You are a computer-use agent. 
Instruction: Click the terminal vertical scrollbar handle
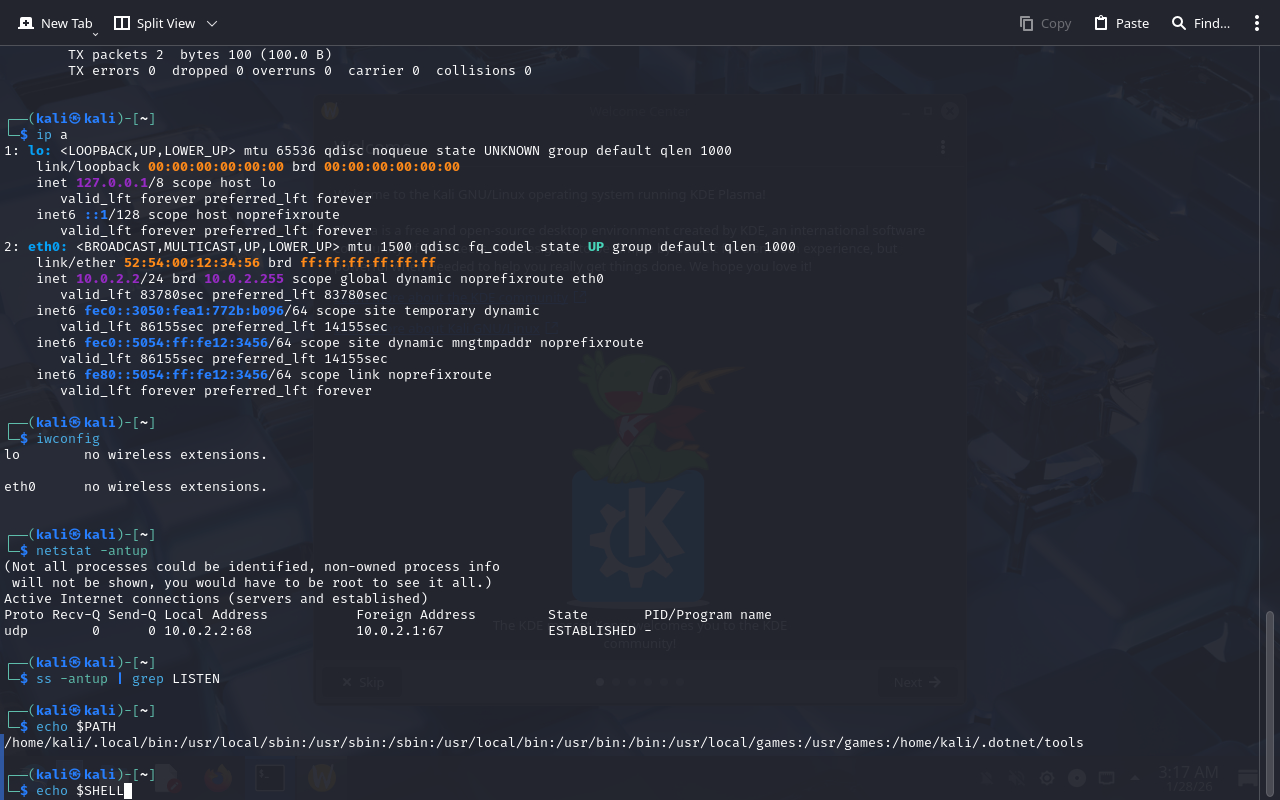1271,700
